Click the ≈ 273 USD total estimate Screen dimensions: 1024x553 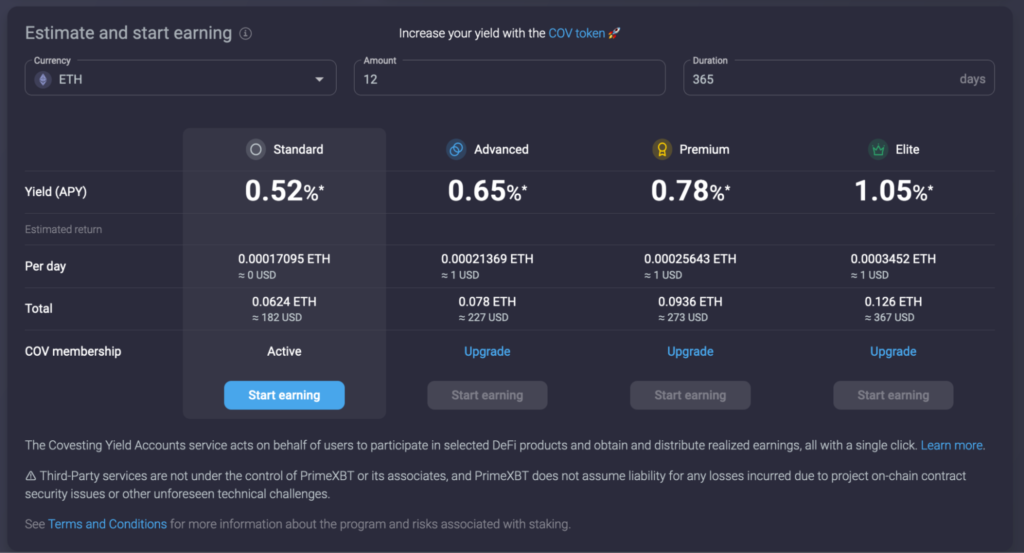pyautogui.click(x=683, y=318)
